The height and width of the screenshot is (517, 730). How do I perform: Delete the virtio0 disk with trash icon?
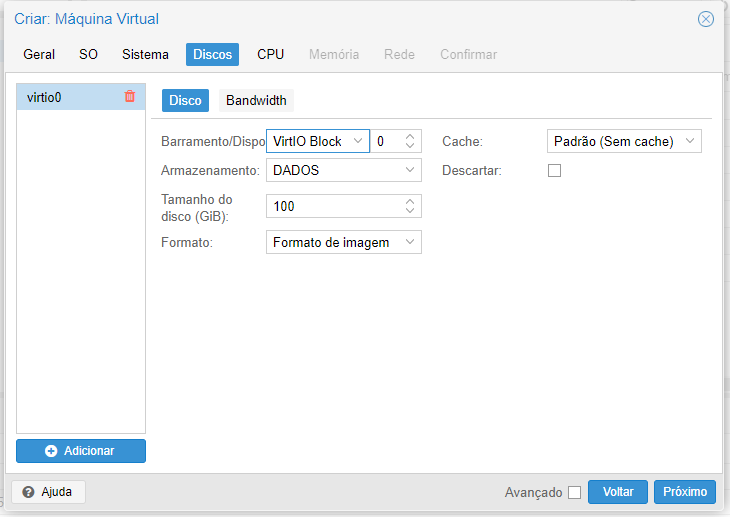[x=130, y=96]
